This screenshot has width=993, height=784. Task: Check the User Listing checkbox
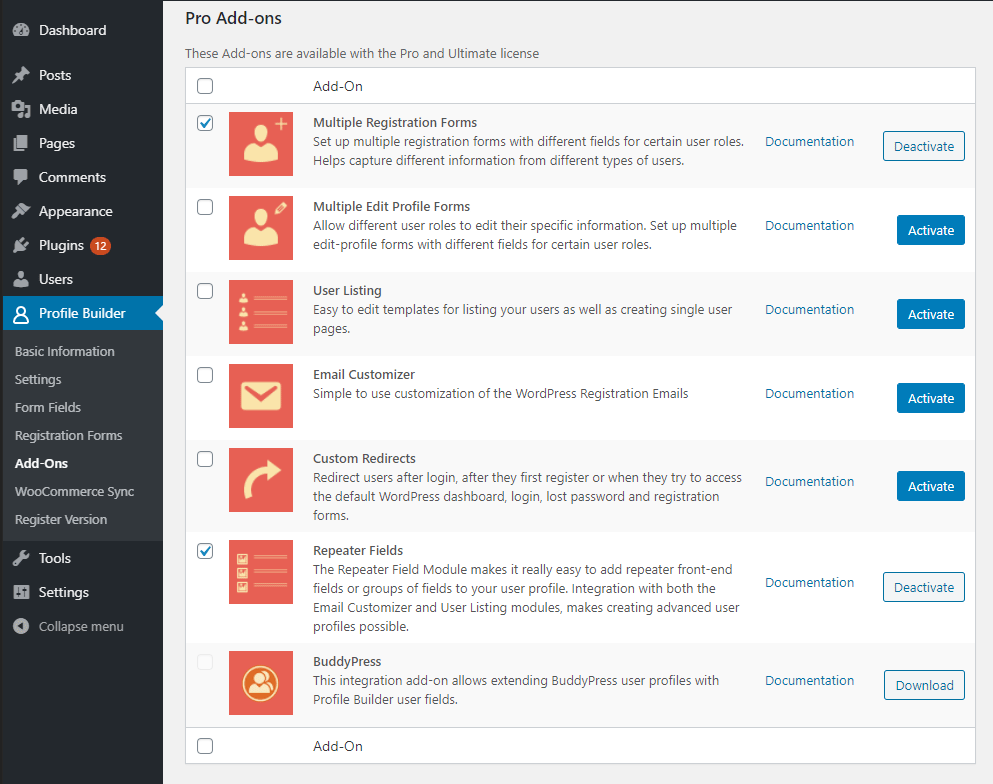pos(205,291)
